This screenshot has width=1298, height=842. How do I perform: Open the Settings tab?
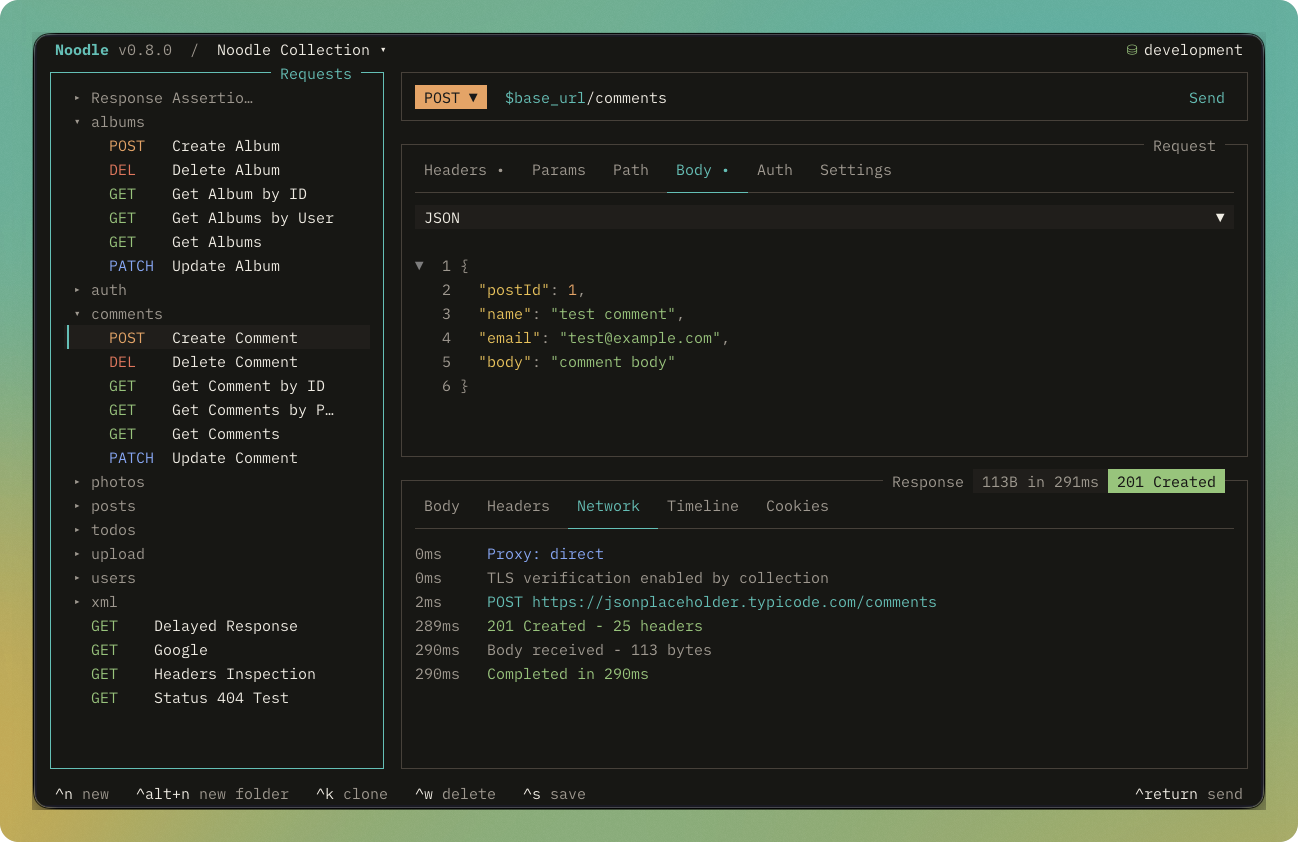[856, 170]
